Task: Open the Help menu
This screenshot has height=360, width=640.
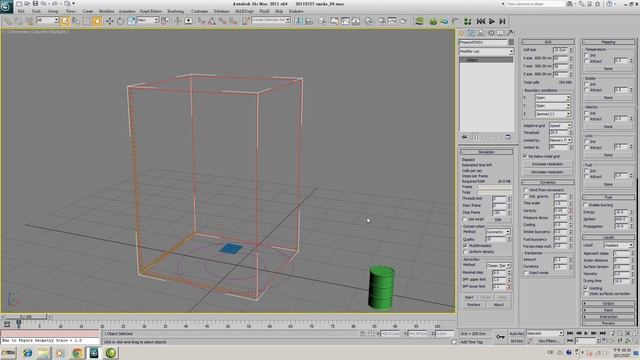Action: point(279,11)
